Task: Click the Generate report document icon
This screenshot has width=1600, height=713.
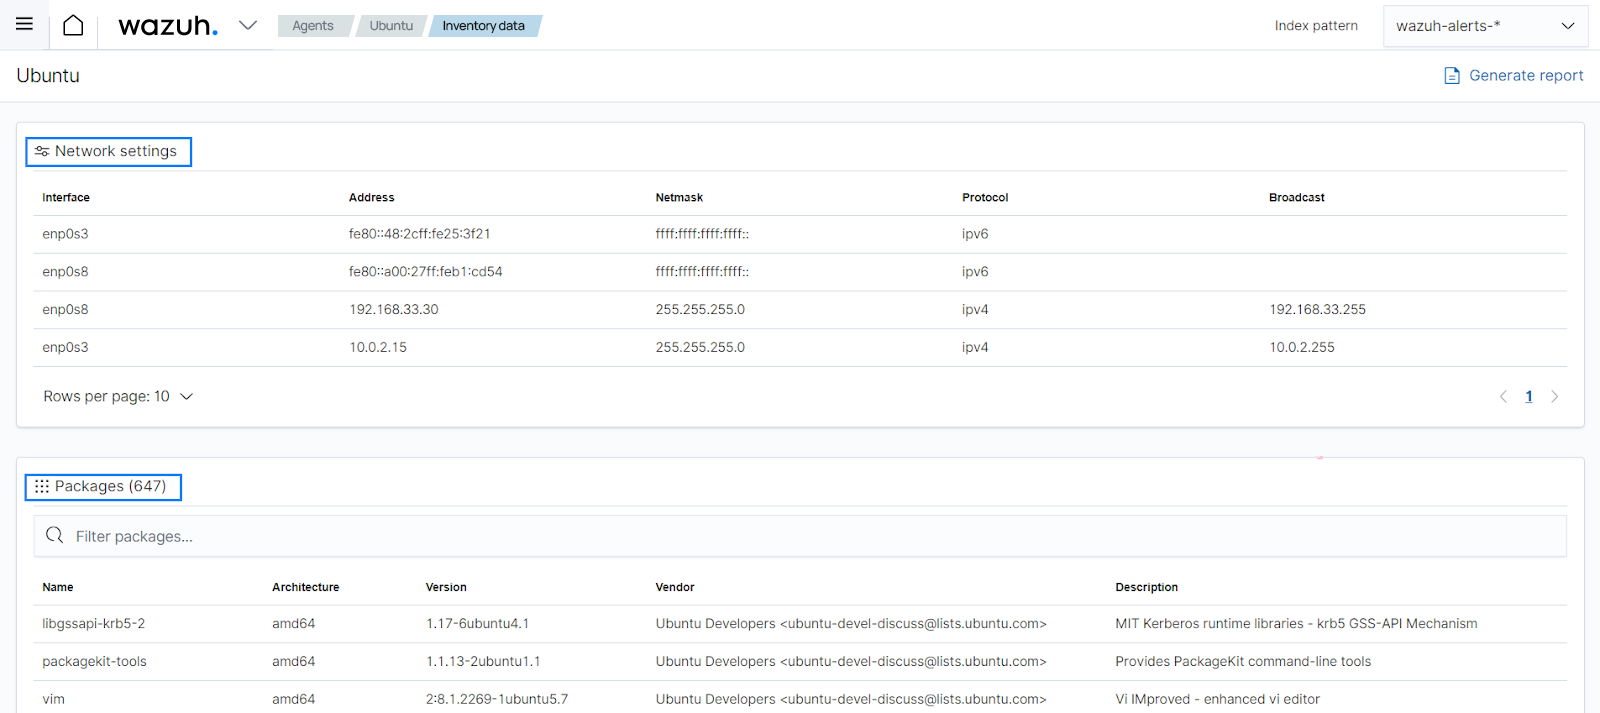Action: (1452, 76)
